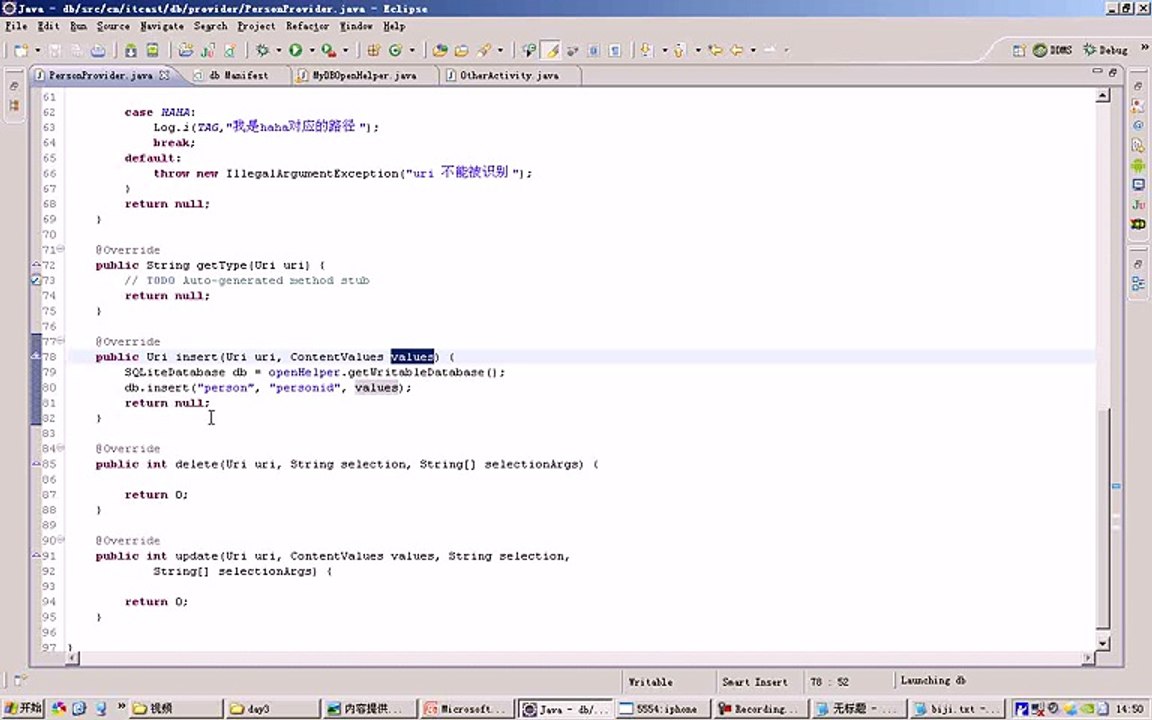Open the Android SDK Manager icon
Image resolution: width=1152 pixels, height=720 pixels.
click(x=131, y=50)
